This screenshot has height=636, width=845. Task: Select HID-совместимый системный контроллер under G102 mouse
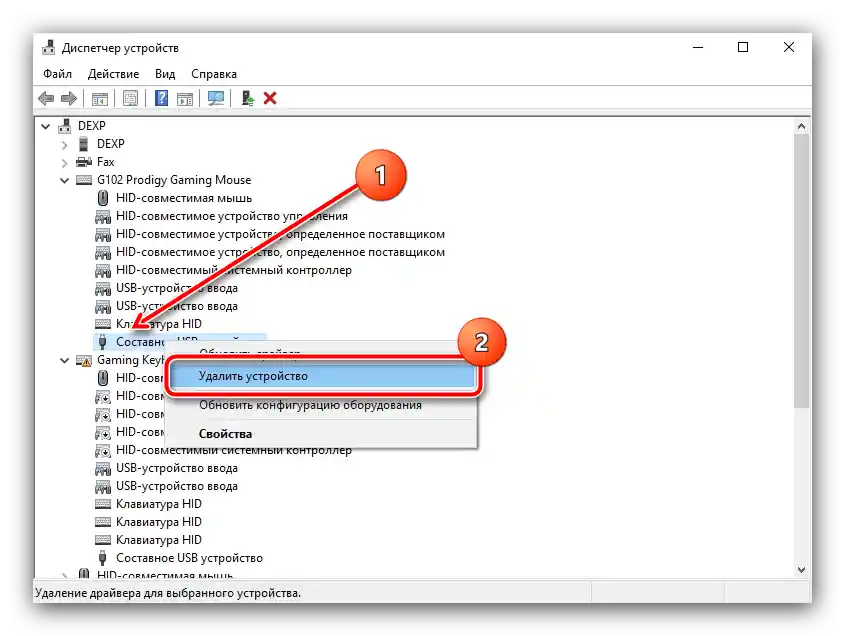tap(234, 270)
